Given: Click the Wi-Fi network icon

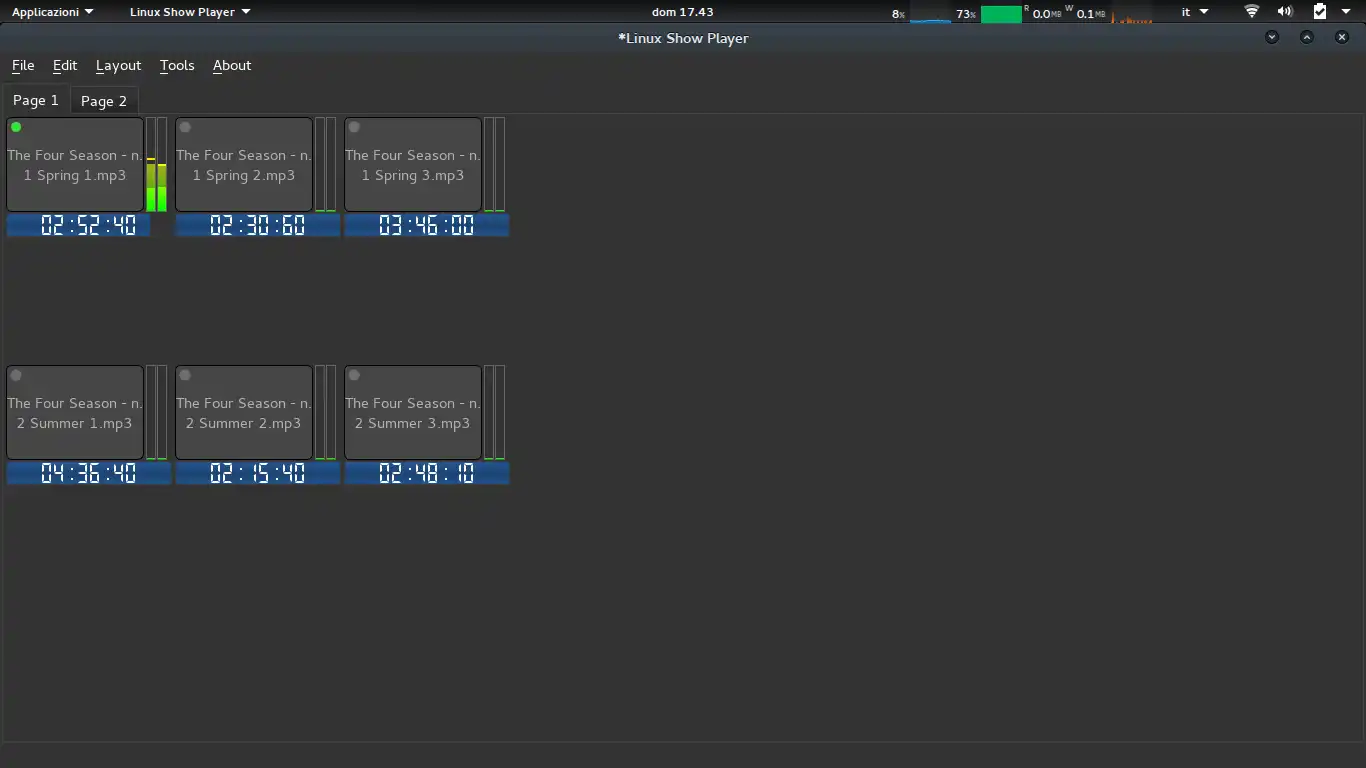Looking at the screenshot, I should 1252,12.
